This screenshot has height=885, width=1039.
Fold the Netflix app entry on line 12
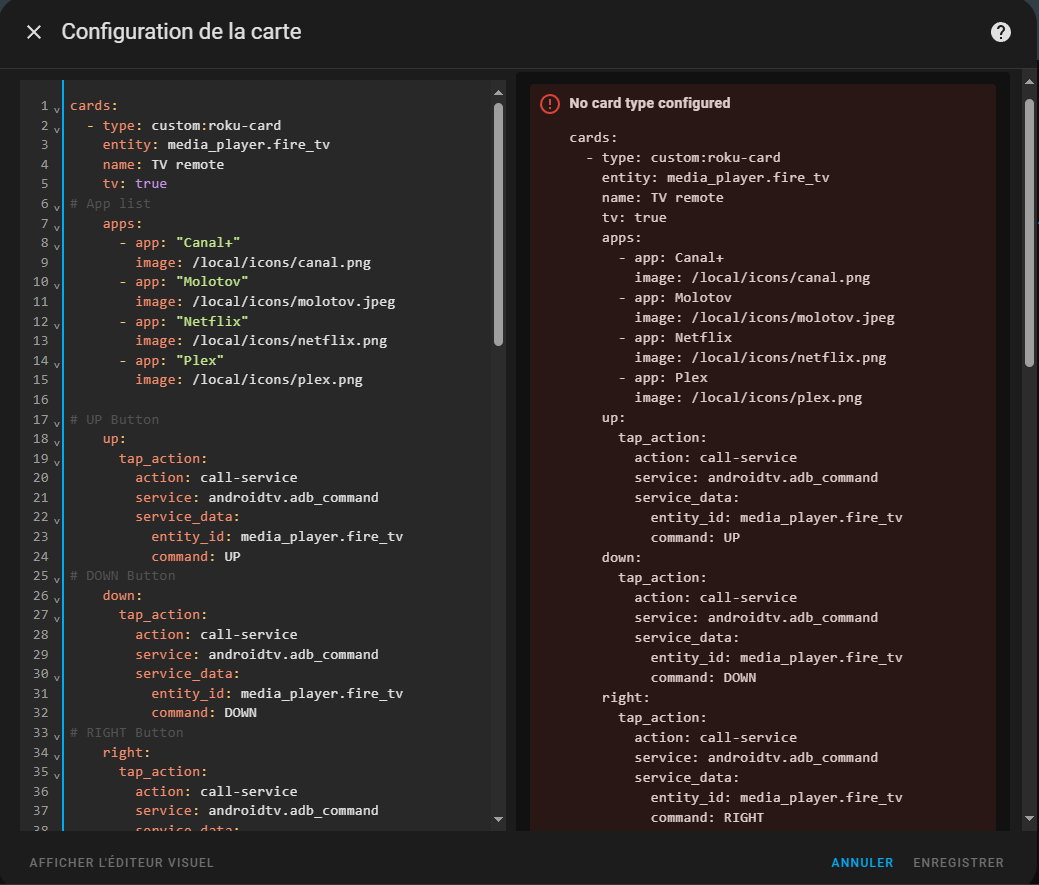pyautogui.click(x=57, y=325)
